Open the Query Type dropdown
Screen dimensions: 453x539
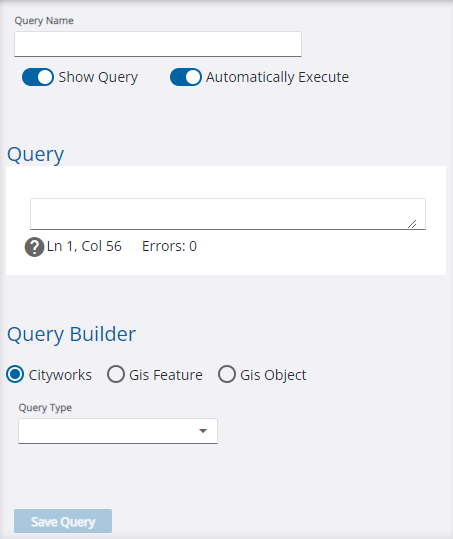[118, 431]
